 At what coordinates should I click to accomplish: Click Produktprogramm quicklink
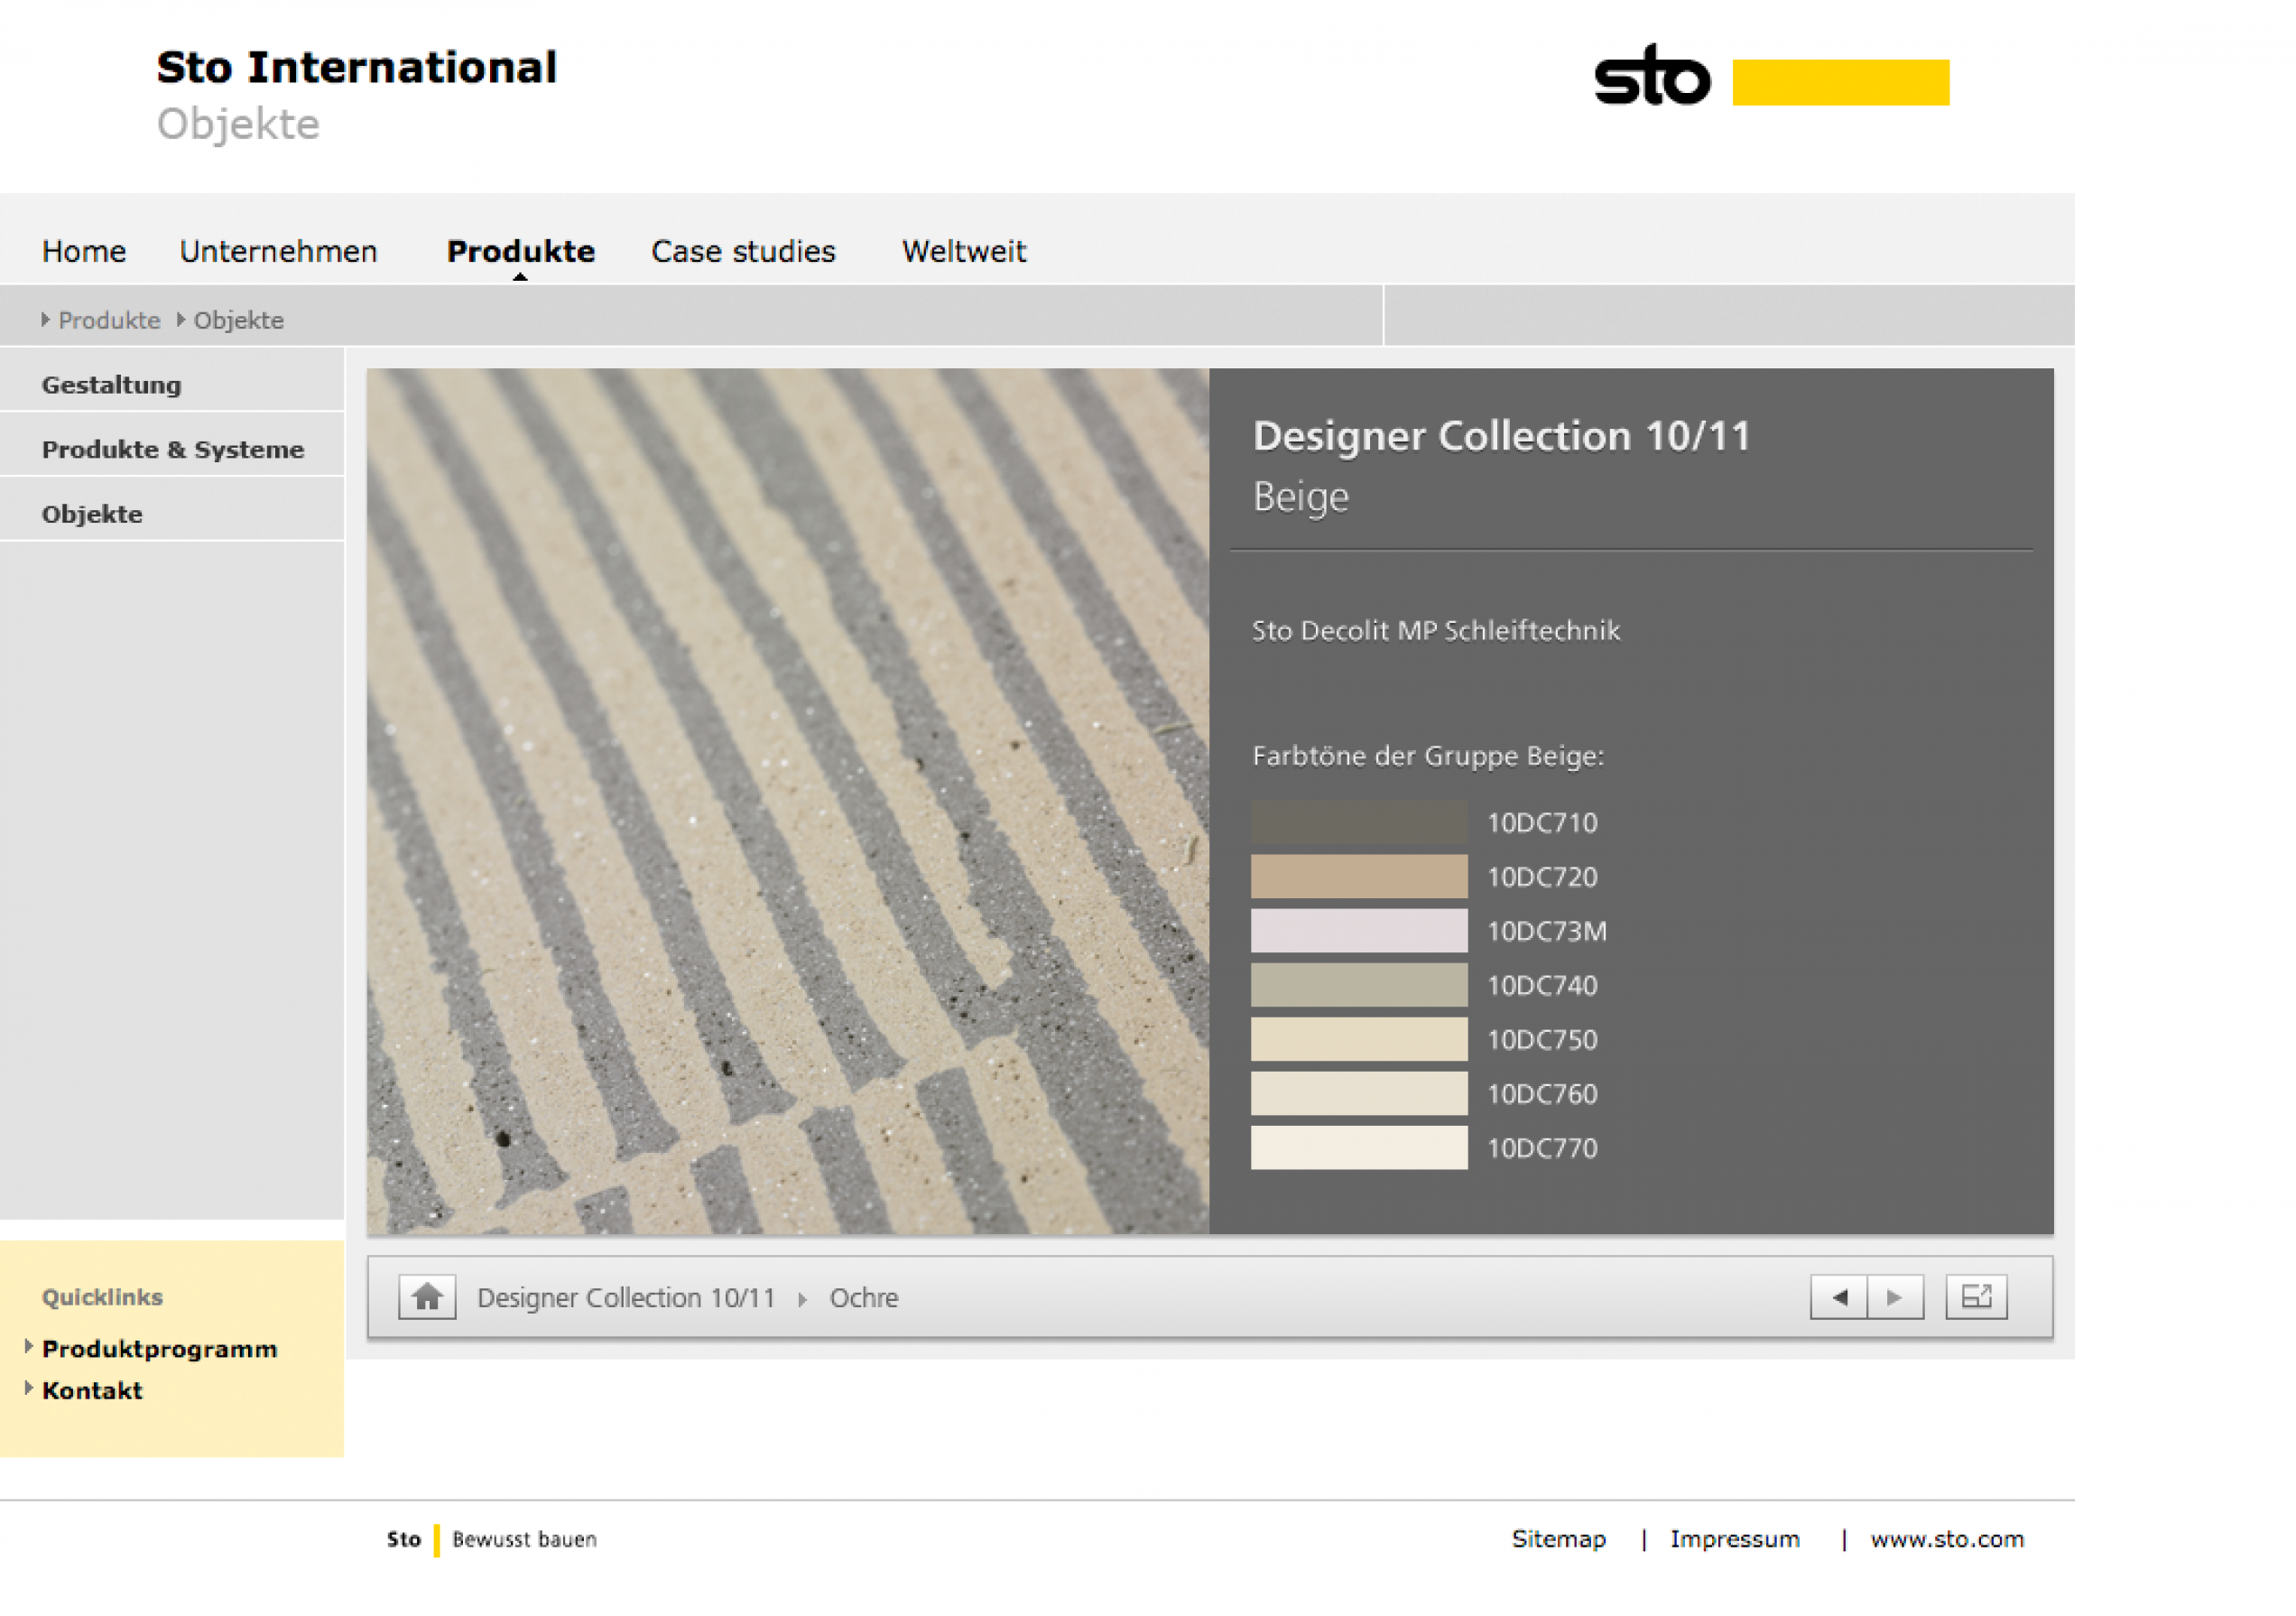(159, 1349)
